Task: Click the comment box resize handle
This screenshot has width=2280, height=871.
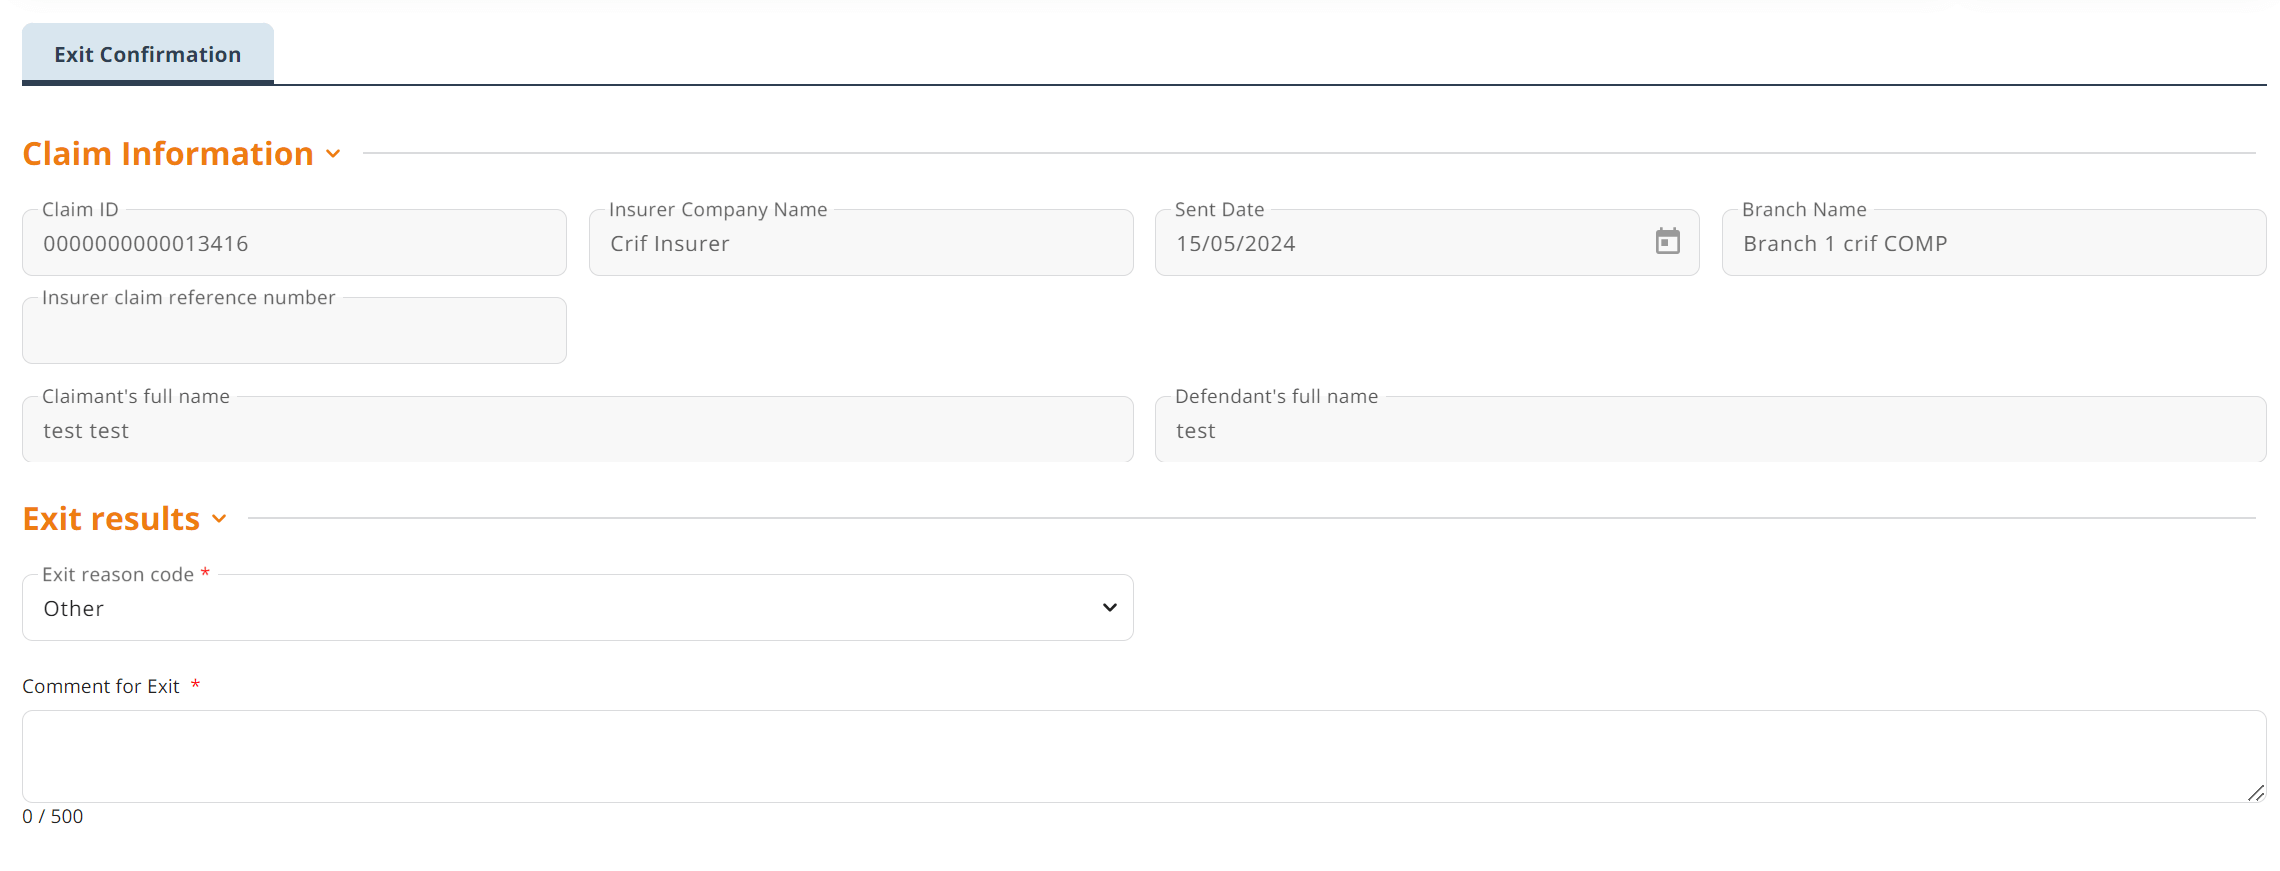Action: click(2255, 793)
